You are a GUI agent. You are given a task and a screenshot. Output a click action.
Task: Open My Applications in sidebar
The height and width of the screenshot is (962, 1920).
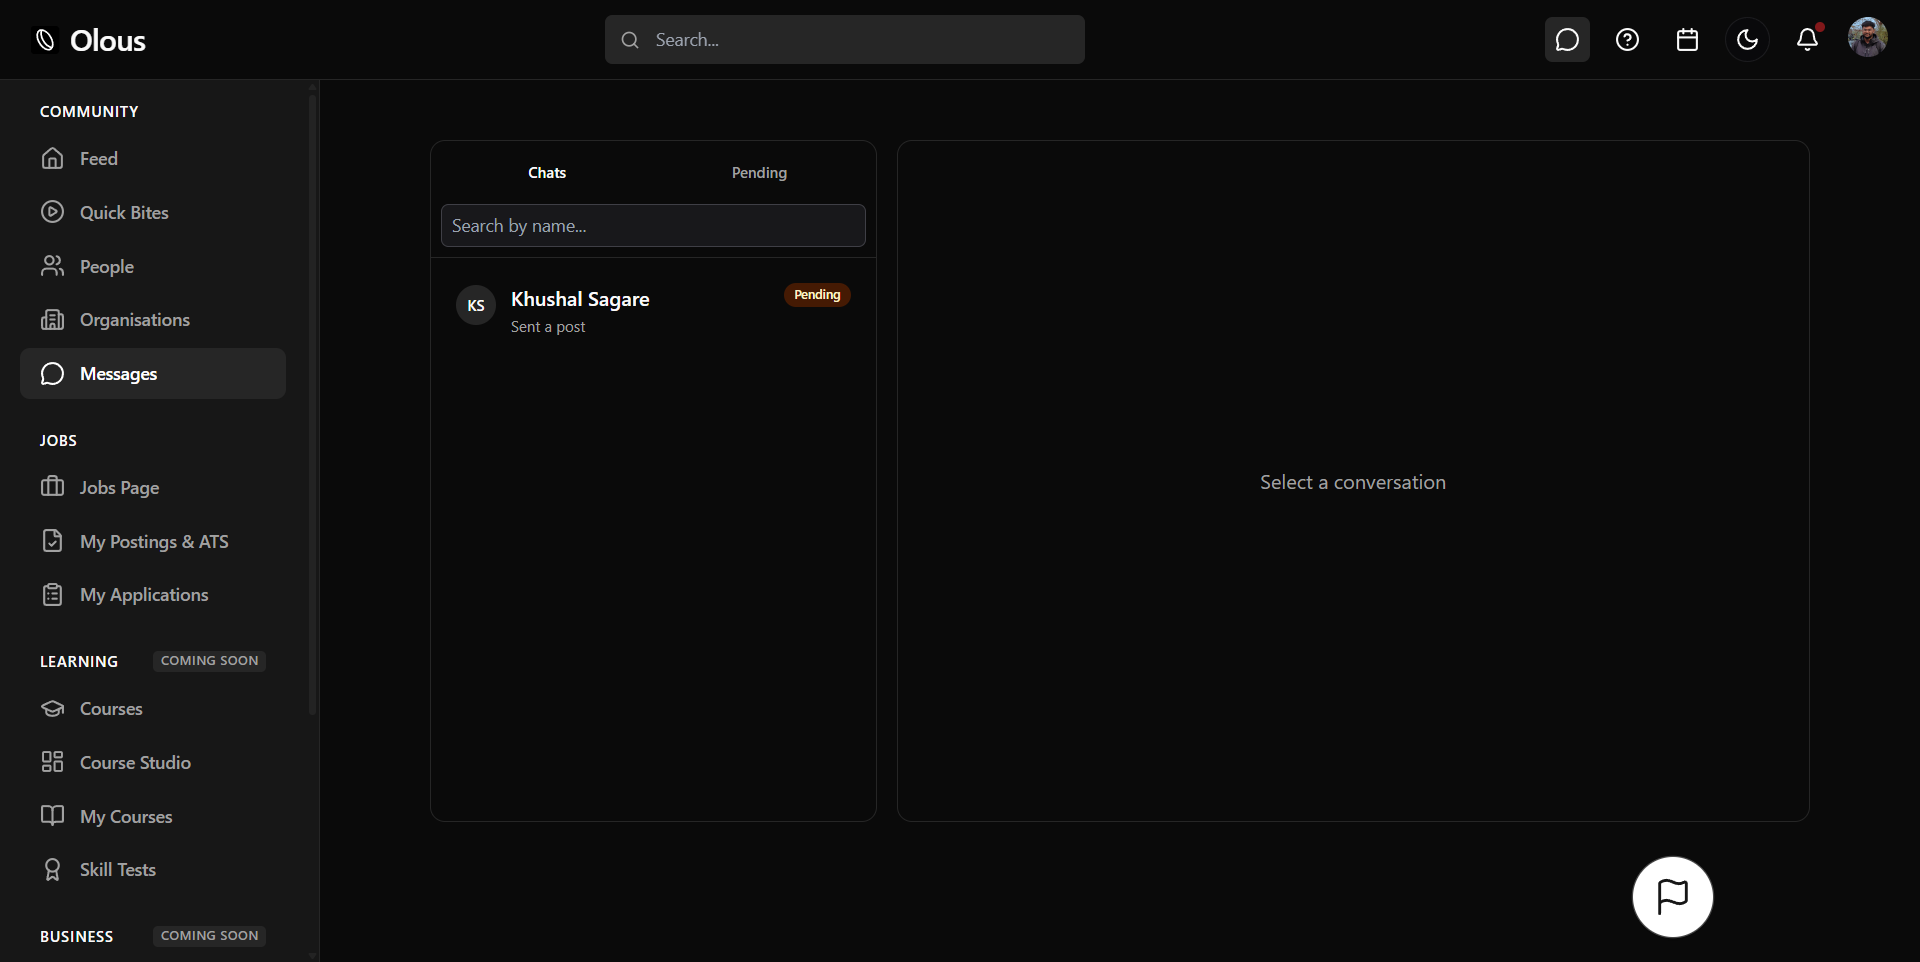click(153, 595)
